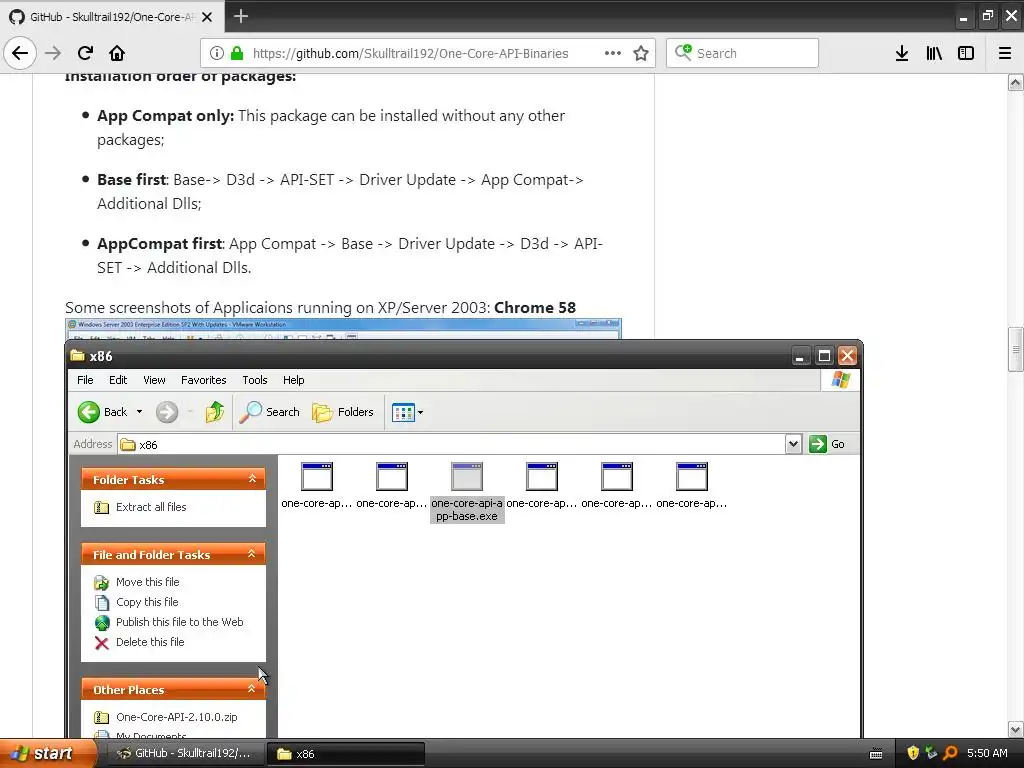Click the browser scrollbar down arrow
The height and width of the screenshot is (768, 1024).
(1016, 729)
